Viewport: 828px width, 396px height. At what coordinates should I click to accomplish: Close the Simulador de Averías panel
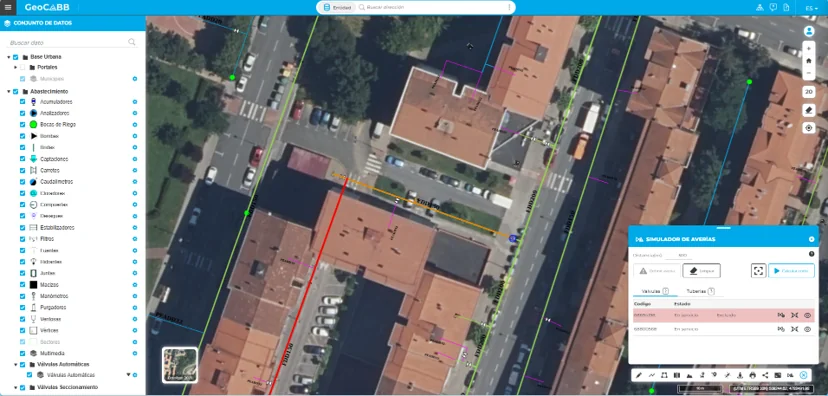(812, 239)
